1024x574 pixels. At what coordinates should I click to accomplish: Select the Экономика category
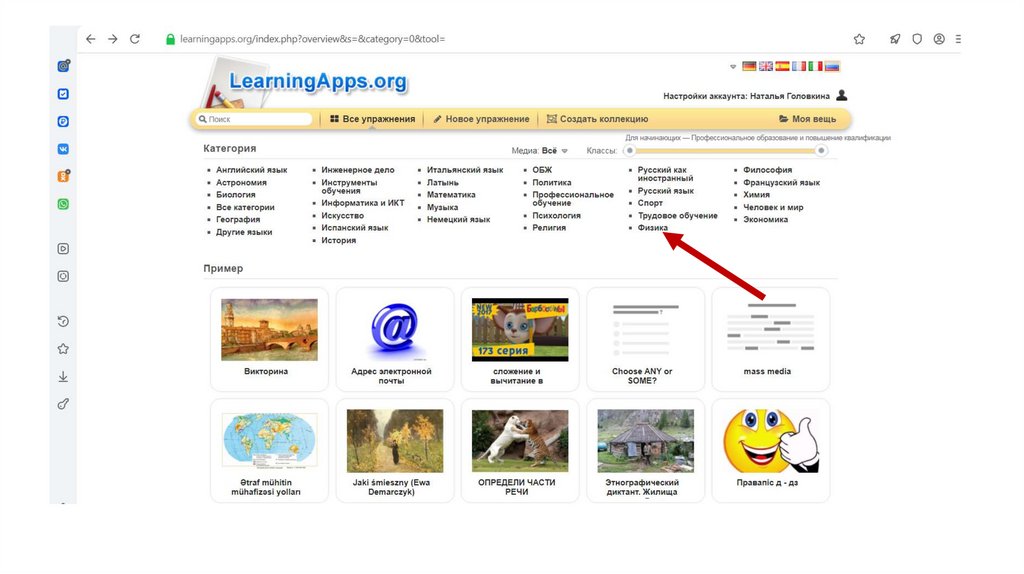[765, 219]
